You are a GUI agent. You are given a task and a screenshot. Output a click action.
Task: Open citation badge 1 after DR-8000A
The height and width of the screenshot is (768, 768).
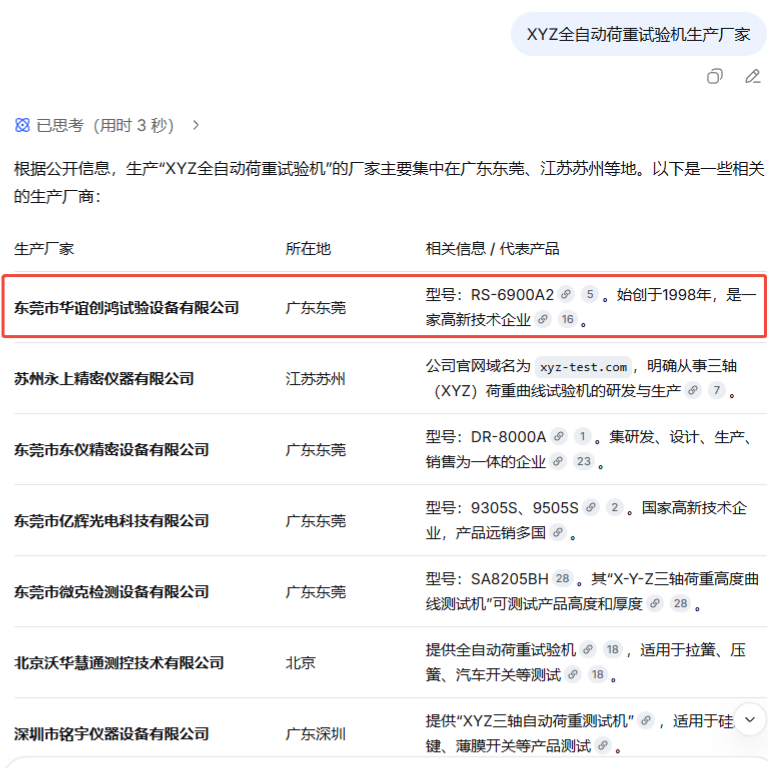(582, 436)
